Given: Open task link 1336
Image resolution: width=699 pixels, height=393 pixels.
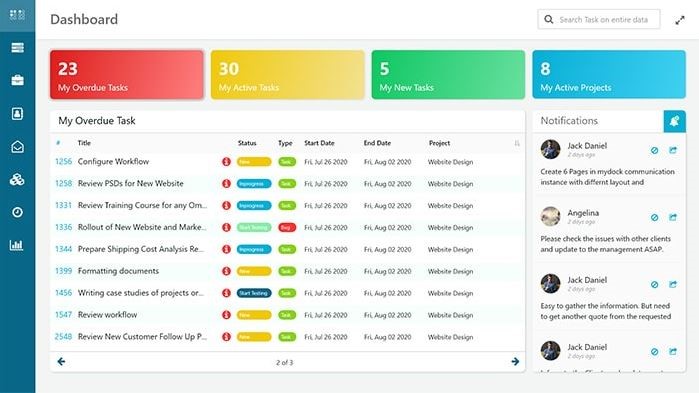Looking at the screenshot, I should tap(63, 227).
